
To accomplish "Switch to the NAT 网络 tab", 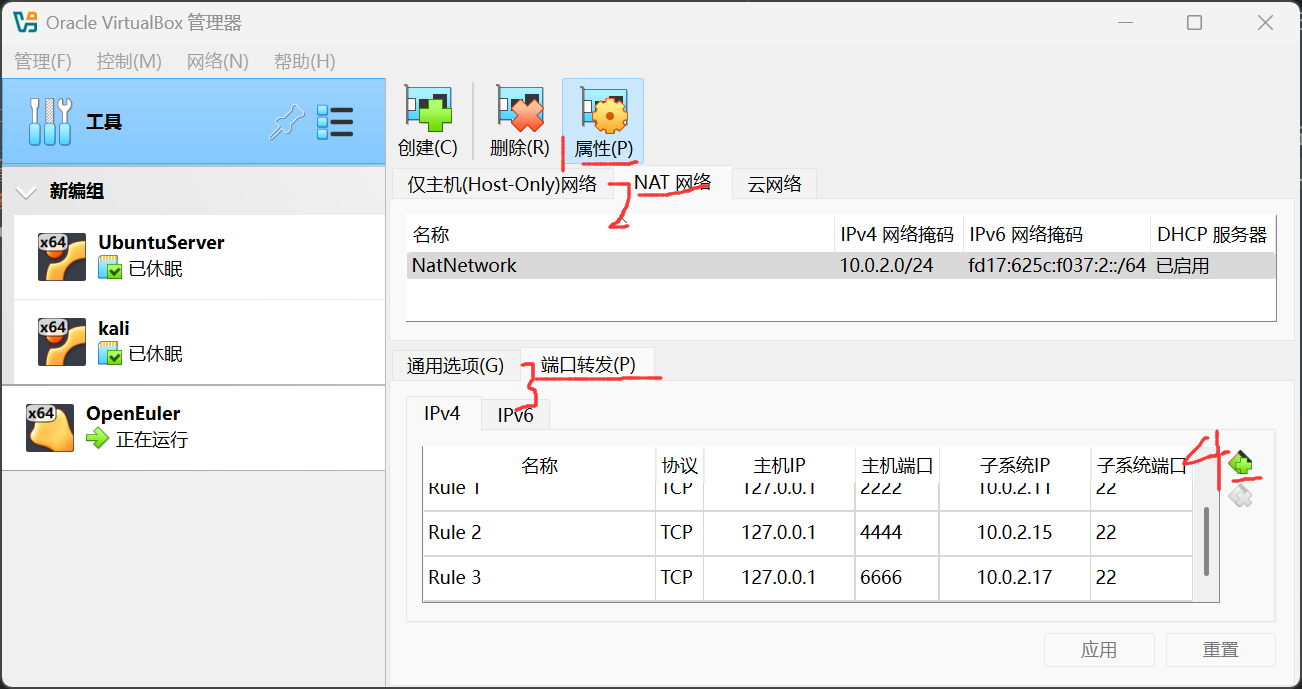I will (x=673, y=181).
